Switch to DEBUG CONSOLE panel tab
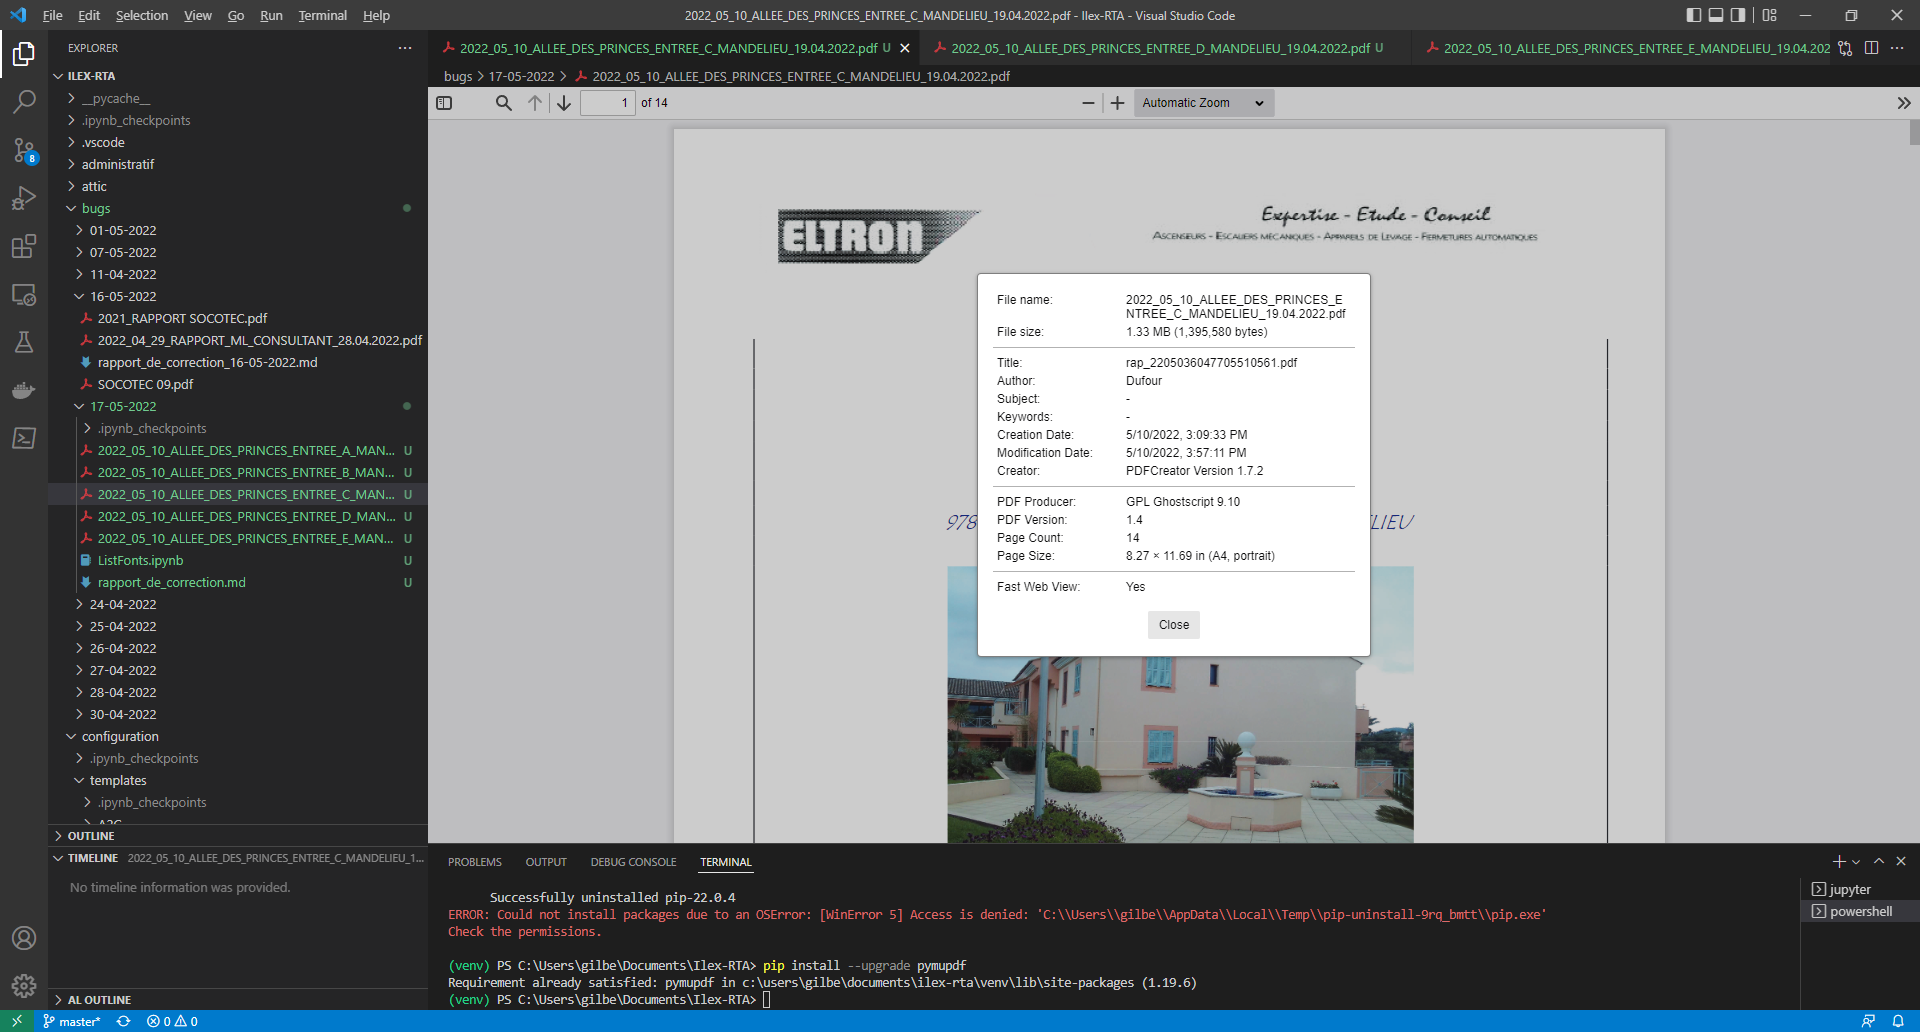This screenshot has height=1032, width=1920. (x=633, y=862)
